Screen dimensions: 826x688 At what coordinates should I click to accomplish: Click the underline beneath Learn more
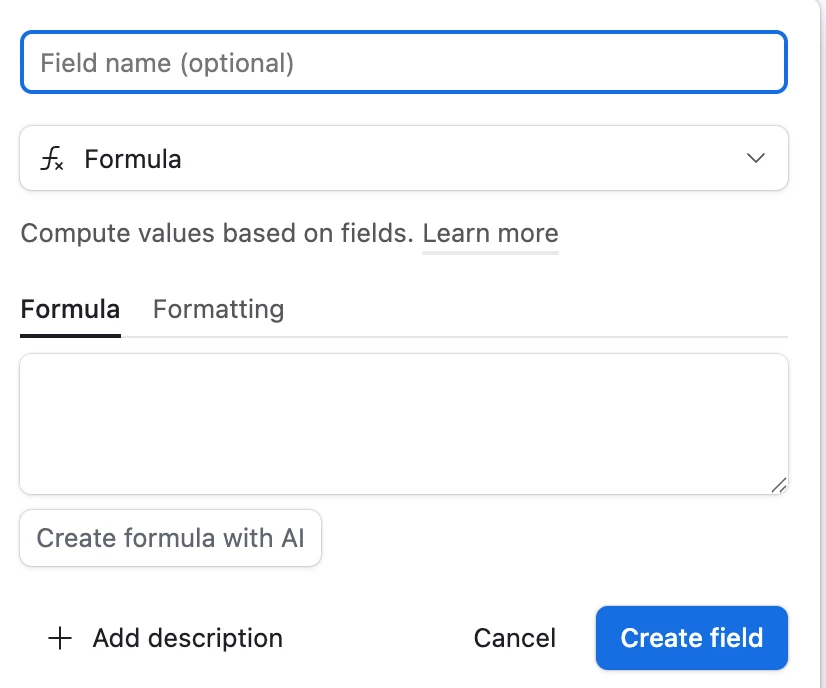[x=490, y=253]
